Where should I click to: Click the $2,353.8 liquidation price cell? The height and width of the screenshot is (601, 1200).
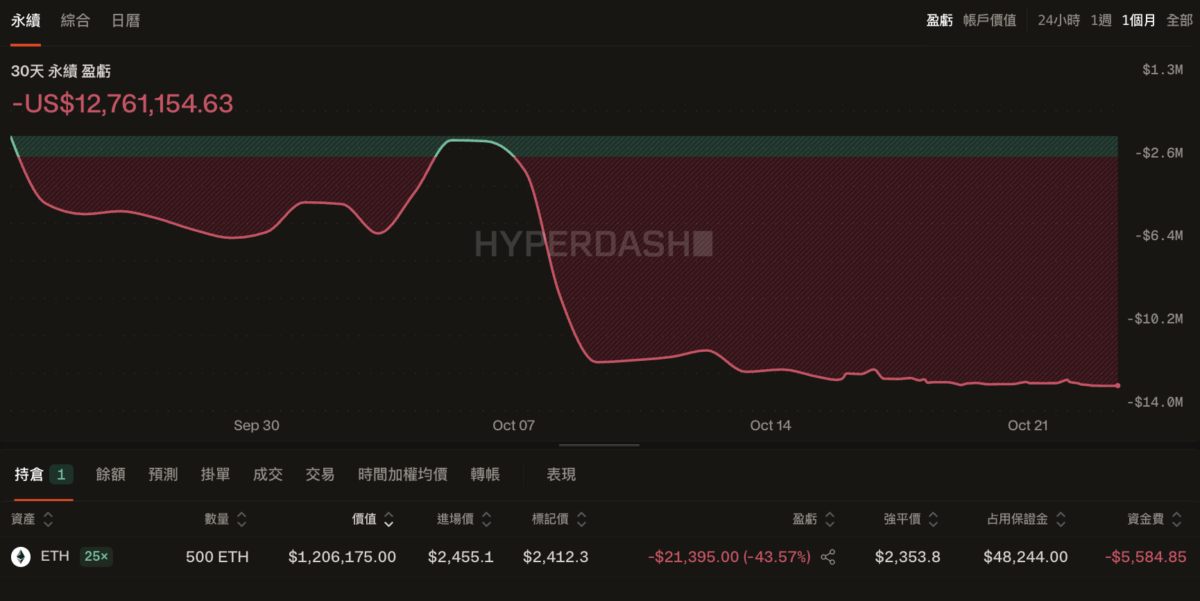(x=907, y=557)
